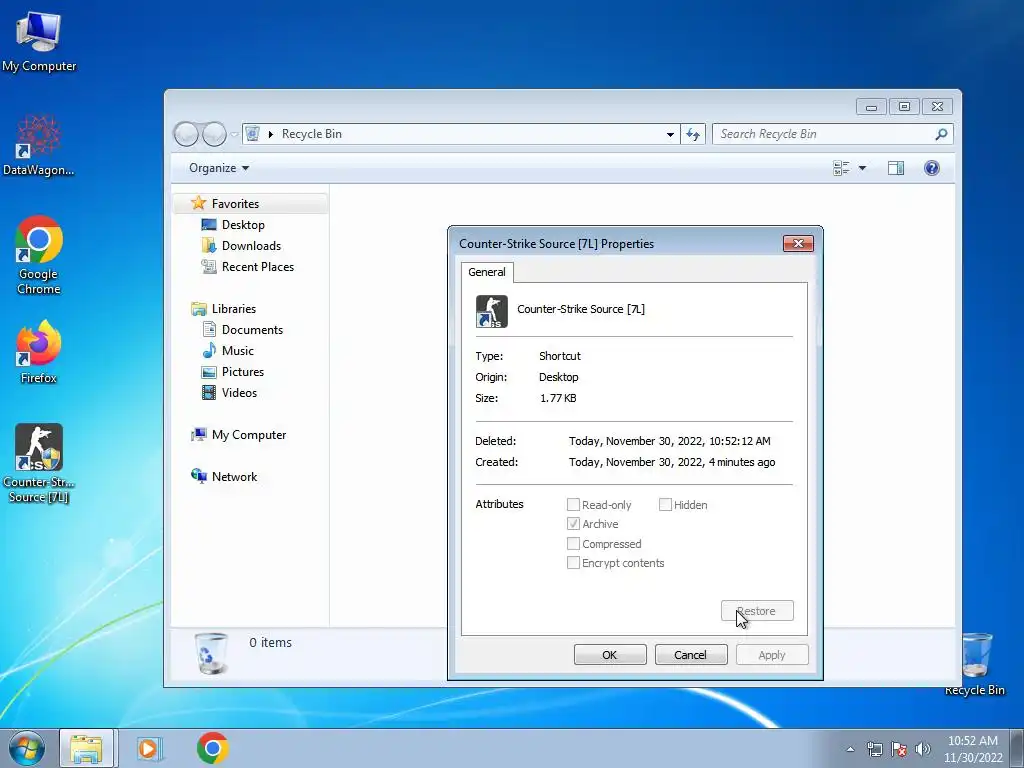Toggle the Compressed attribute checkbox
This screenshot has height=768, width=1024.
point(573,544)
